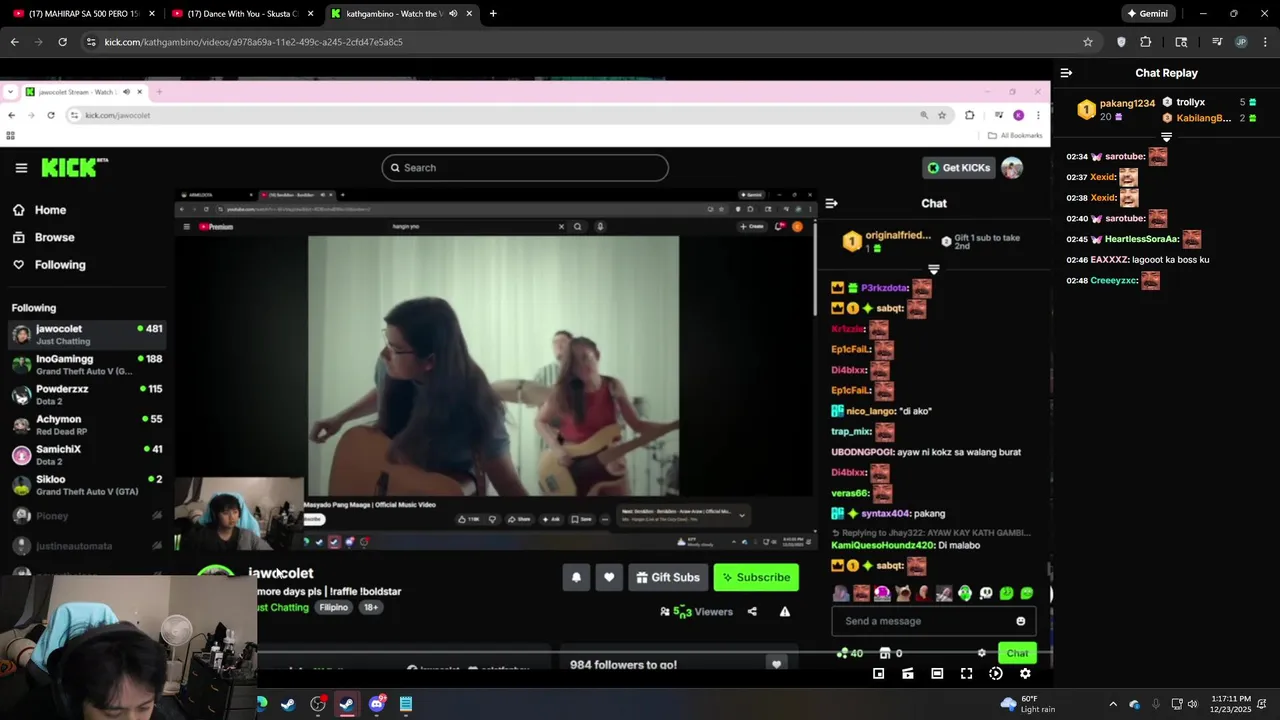Open the JP profile menu

pos(1241,42)
